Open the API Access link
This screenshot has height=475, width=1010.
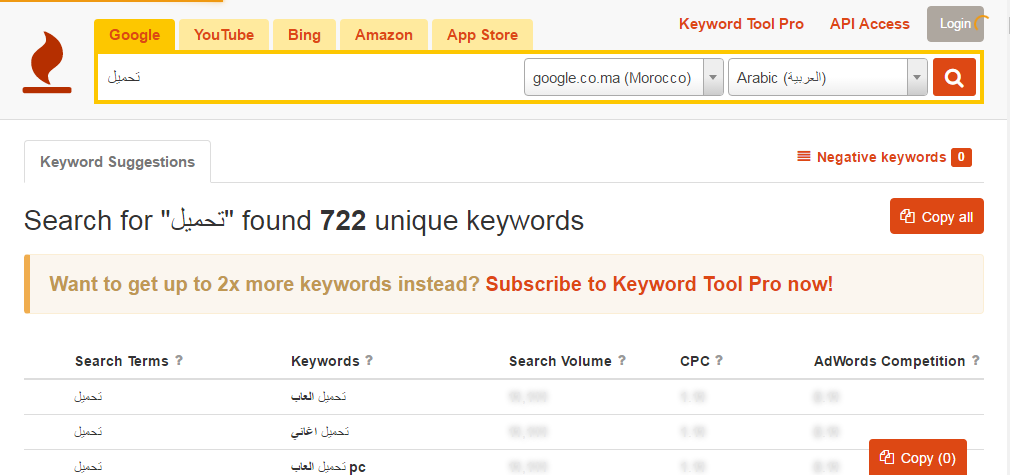click(870, 23)
